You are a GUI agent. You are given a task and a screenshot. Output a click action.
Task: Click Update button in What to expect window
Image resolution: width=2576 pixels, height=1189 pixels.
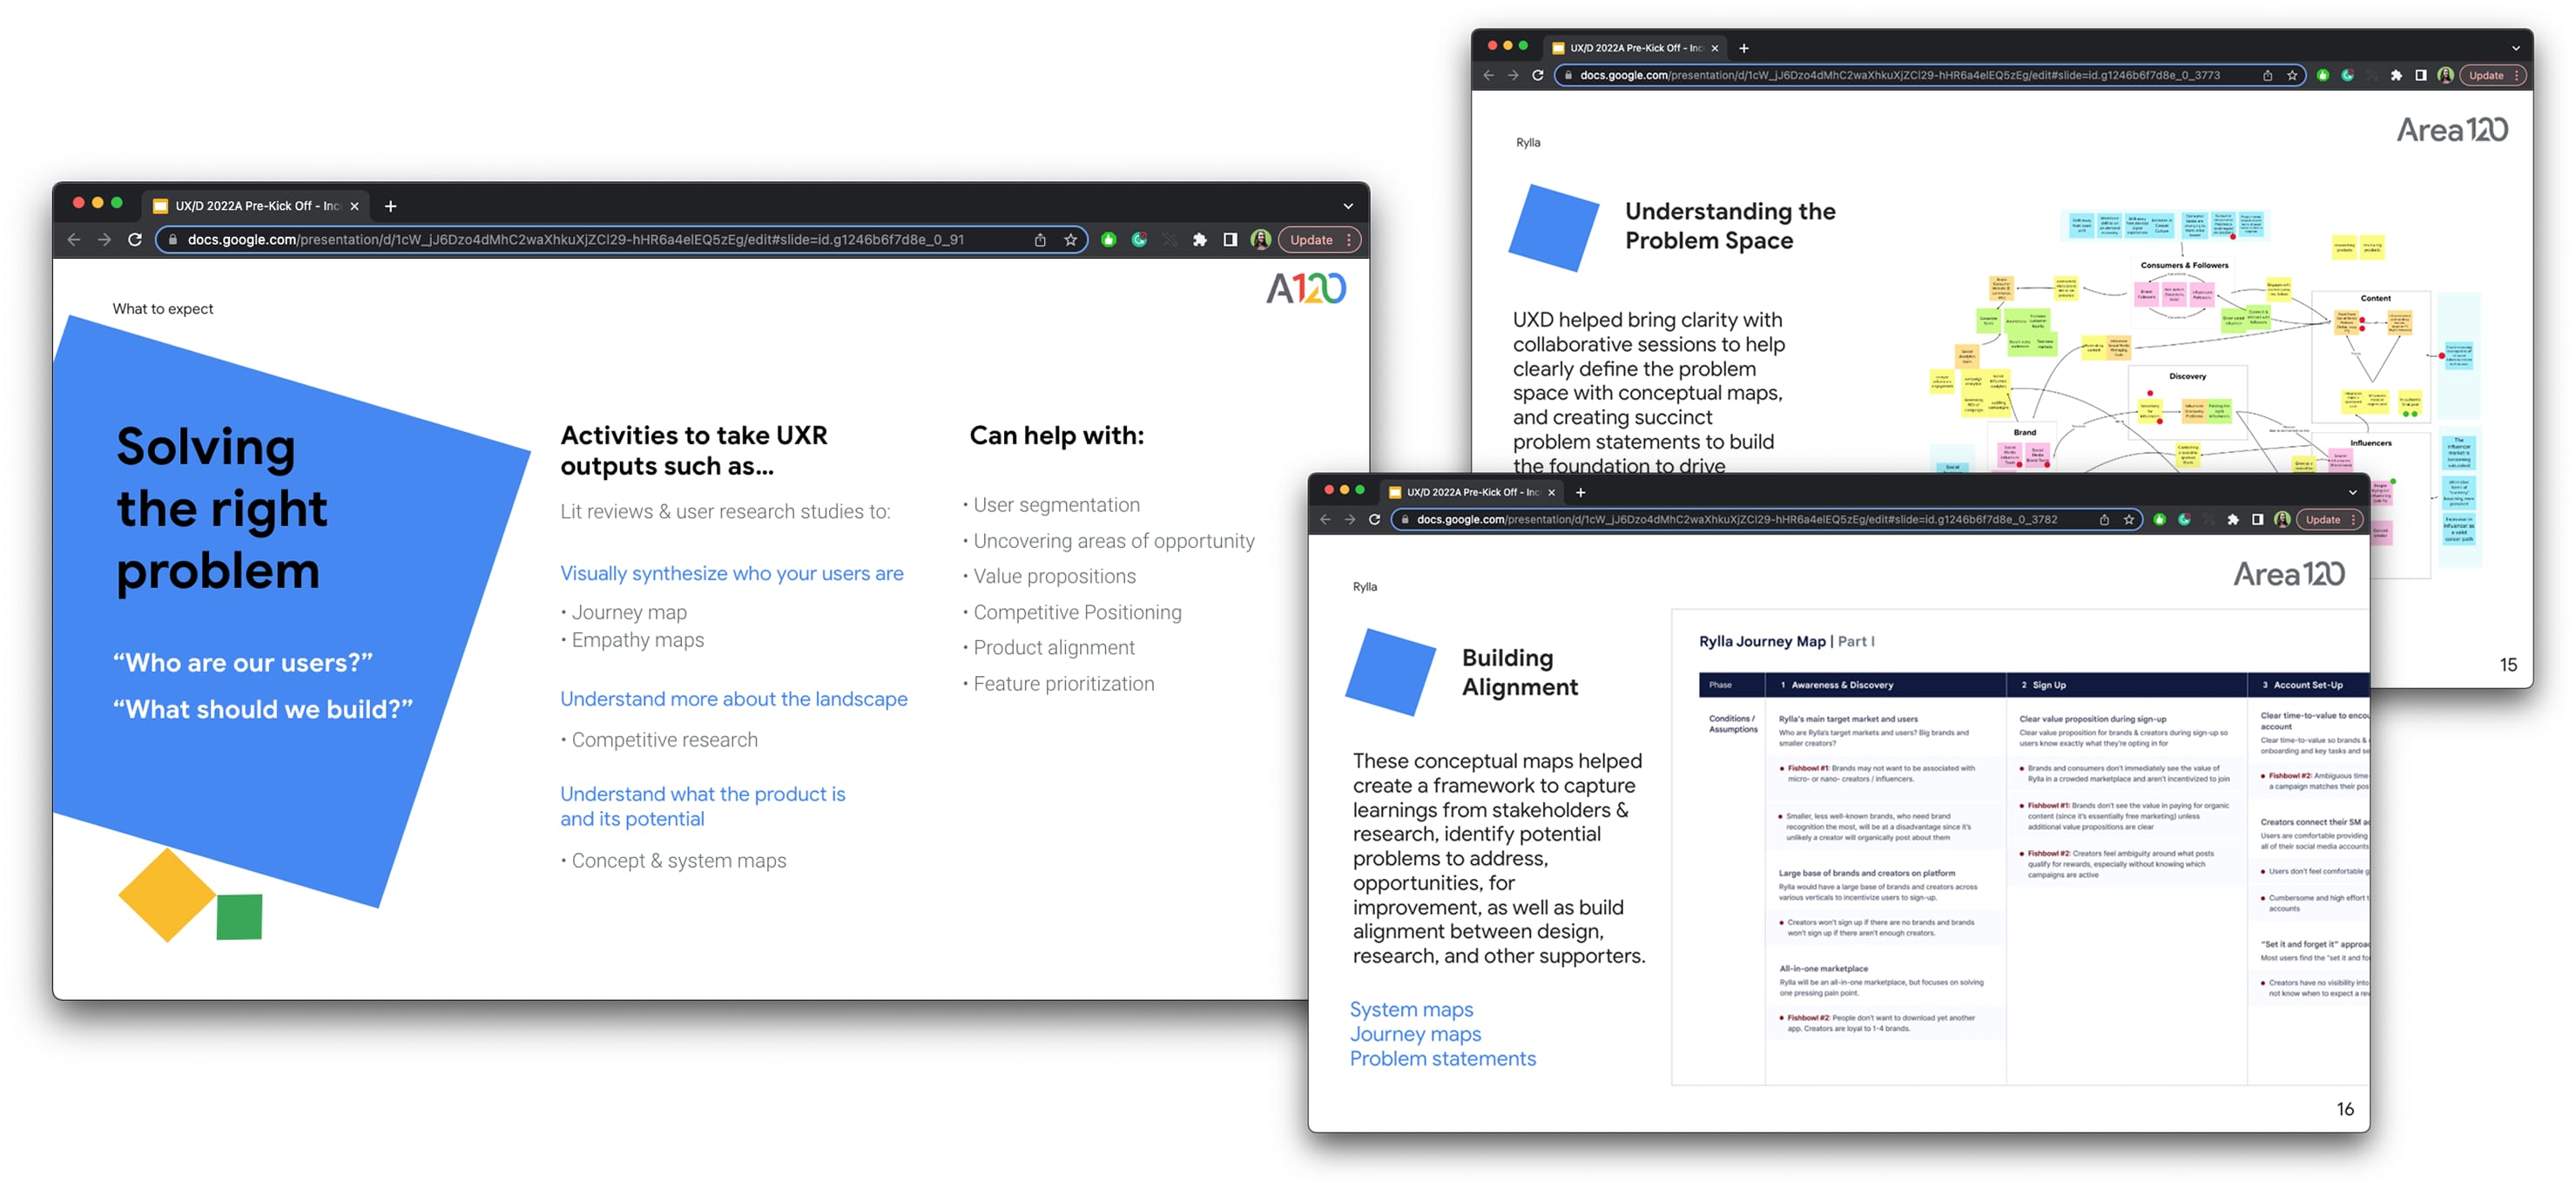tap(1311, 240)
